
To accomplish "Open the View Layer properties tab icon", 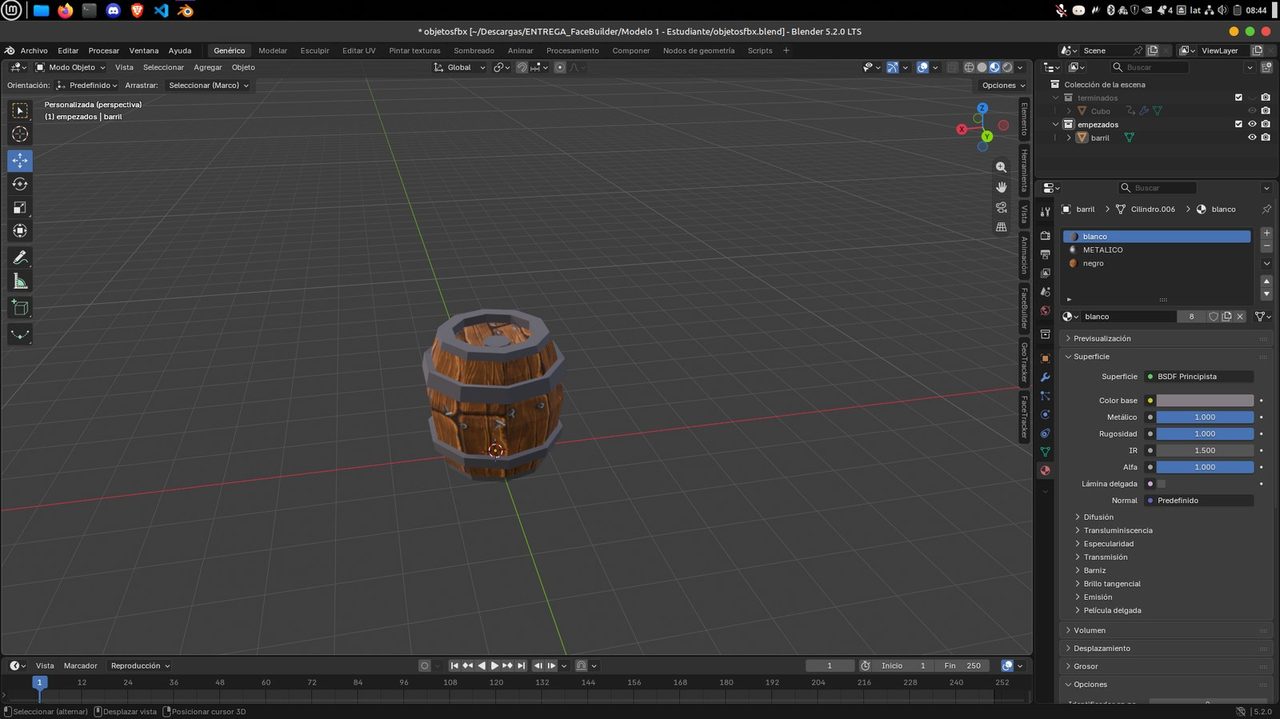I will pyautogui.click(x=1045, y=272).
